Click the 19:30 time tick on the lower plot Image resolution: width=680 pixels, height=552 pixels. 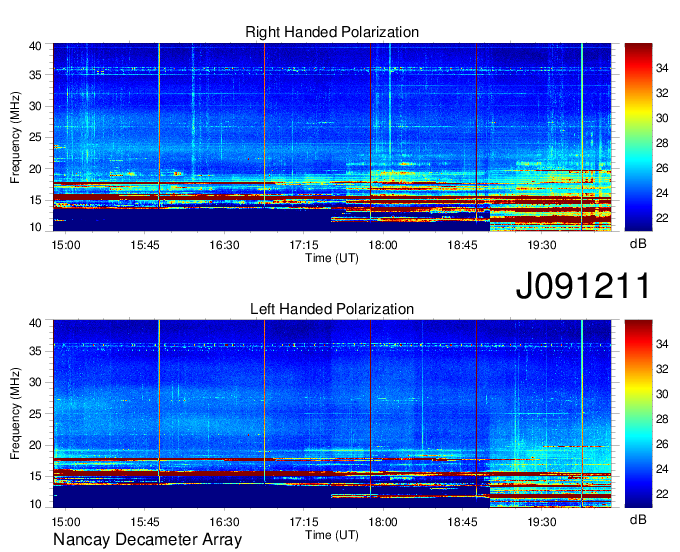point(542,522)
